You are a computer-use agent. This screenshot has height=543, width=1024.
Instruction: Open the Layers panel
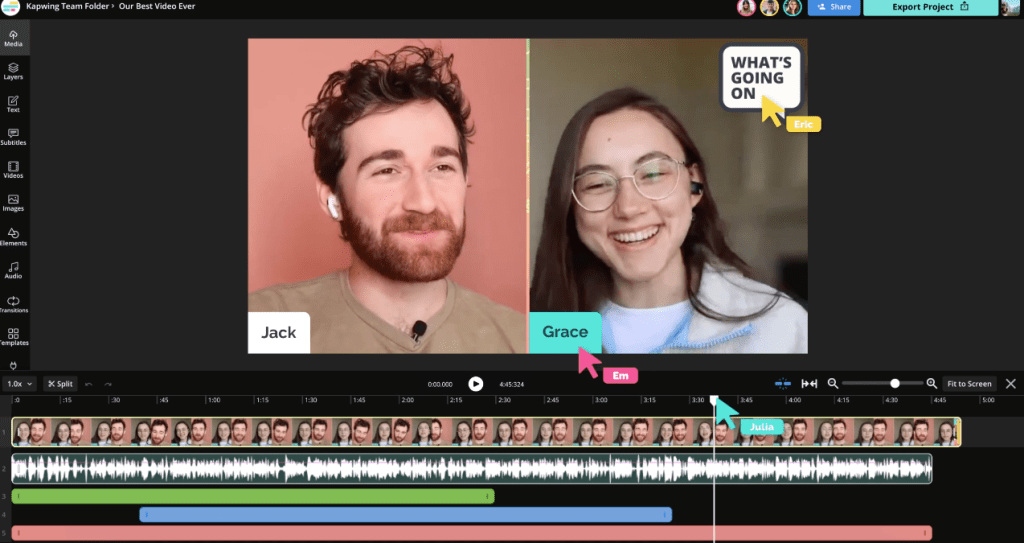point(14,70)
